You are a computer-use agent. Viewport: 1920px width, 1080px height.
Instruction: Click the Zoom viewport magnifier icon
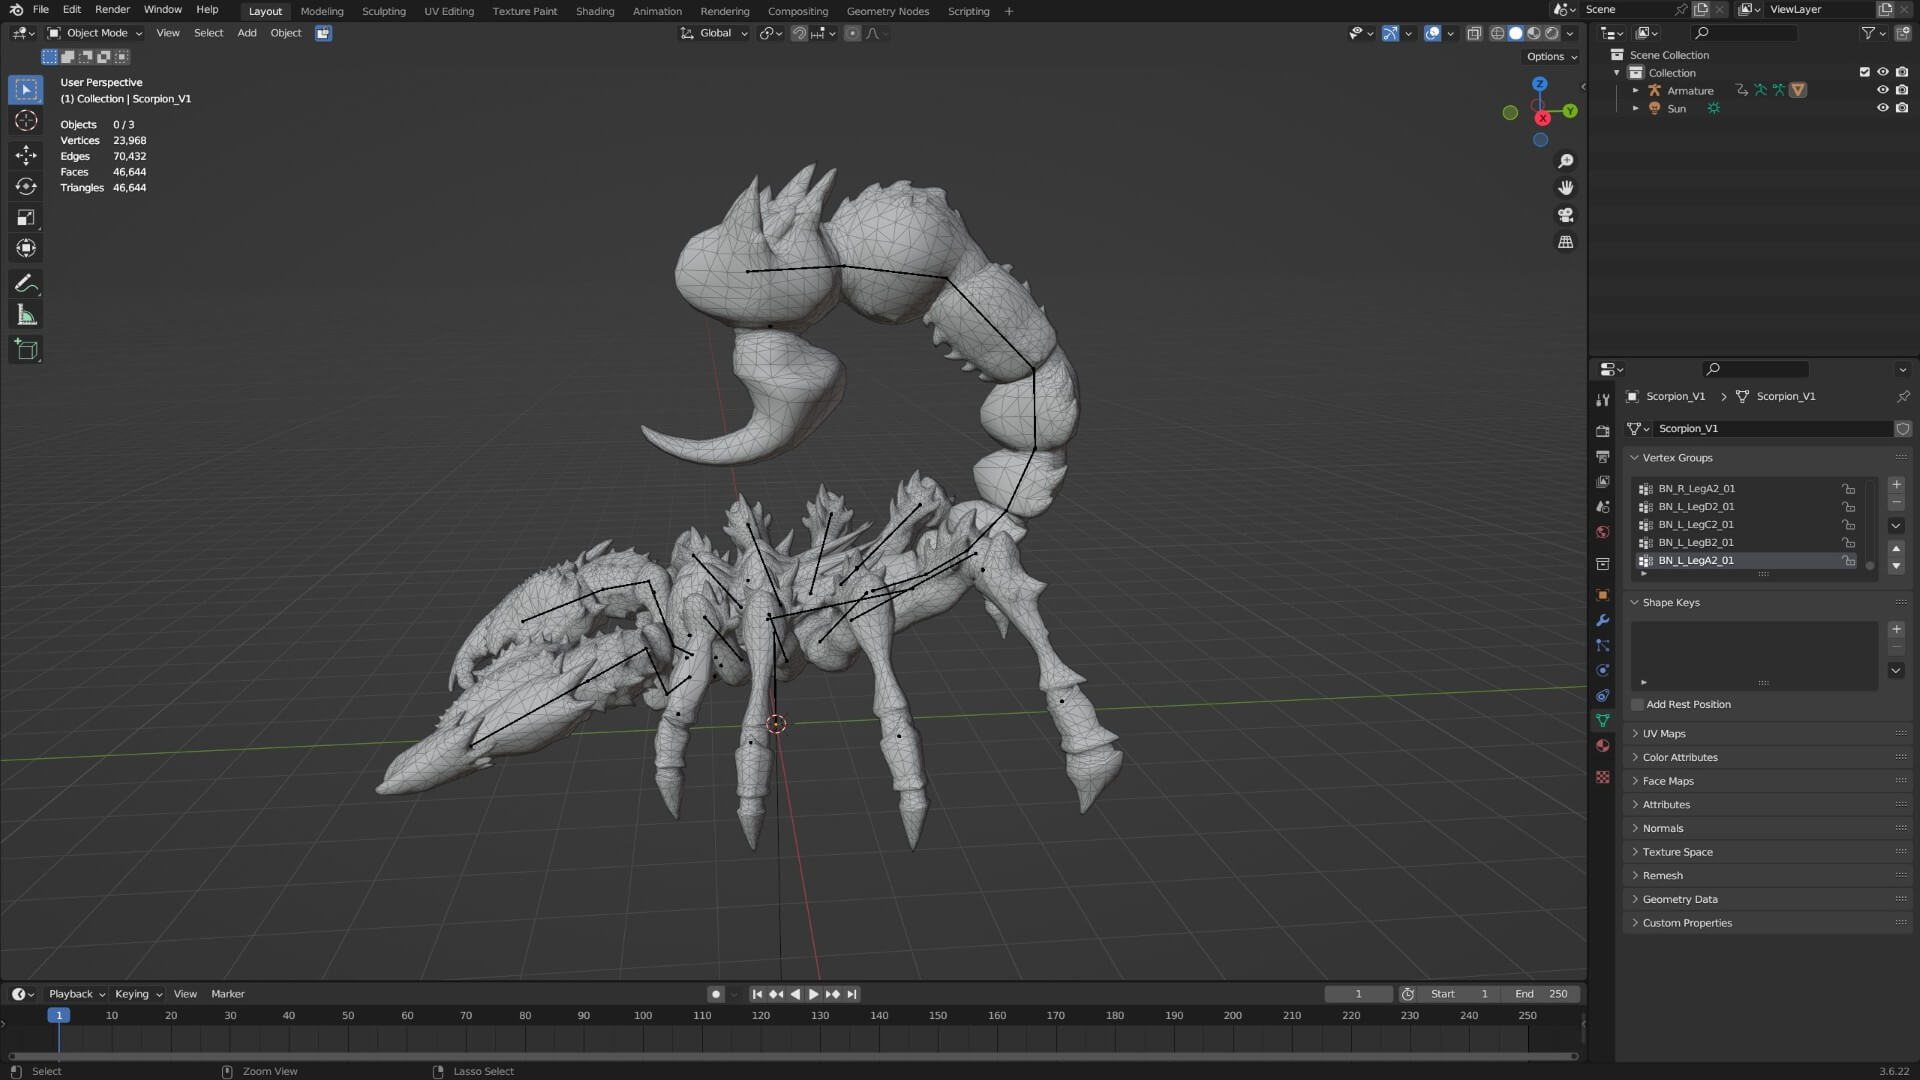[x=1566, y=161]
